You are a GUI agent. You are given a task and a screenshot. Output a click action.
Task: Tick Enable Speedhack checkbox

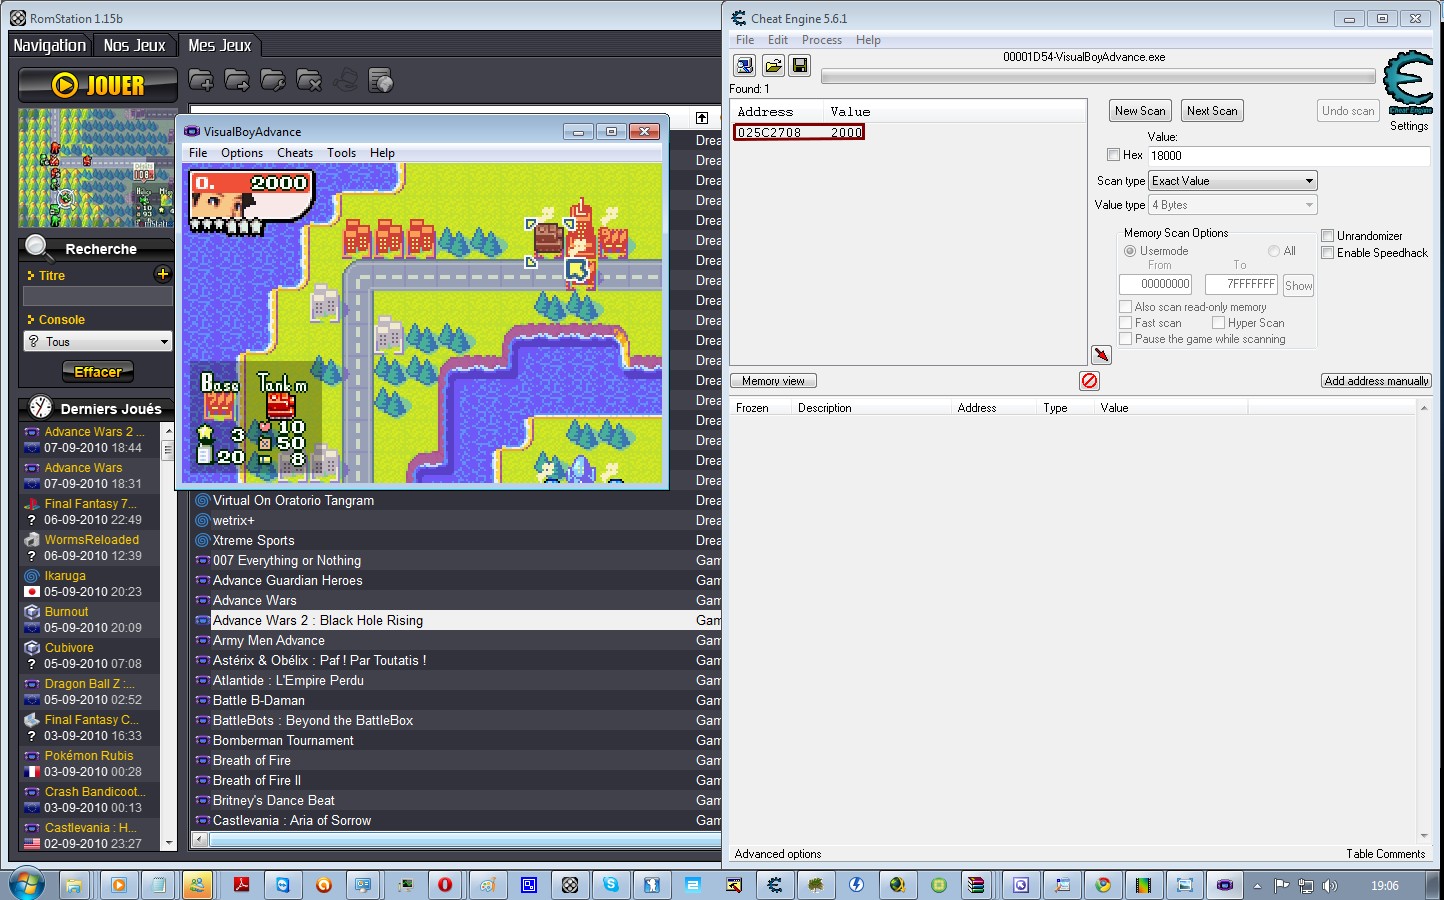[x=1328, y=253]
